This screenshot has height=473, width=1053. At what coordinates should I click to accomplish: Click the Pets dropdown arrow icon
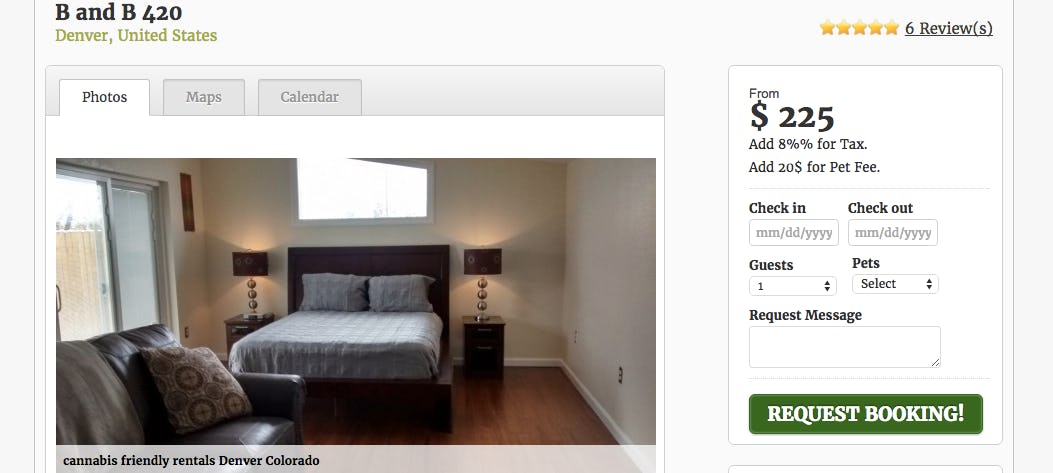929,284
